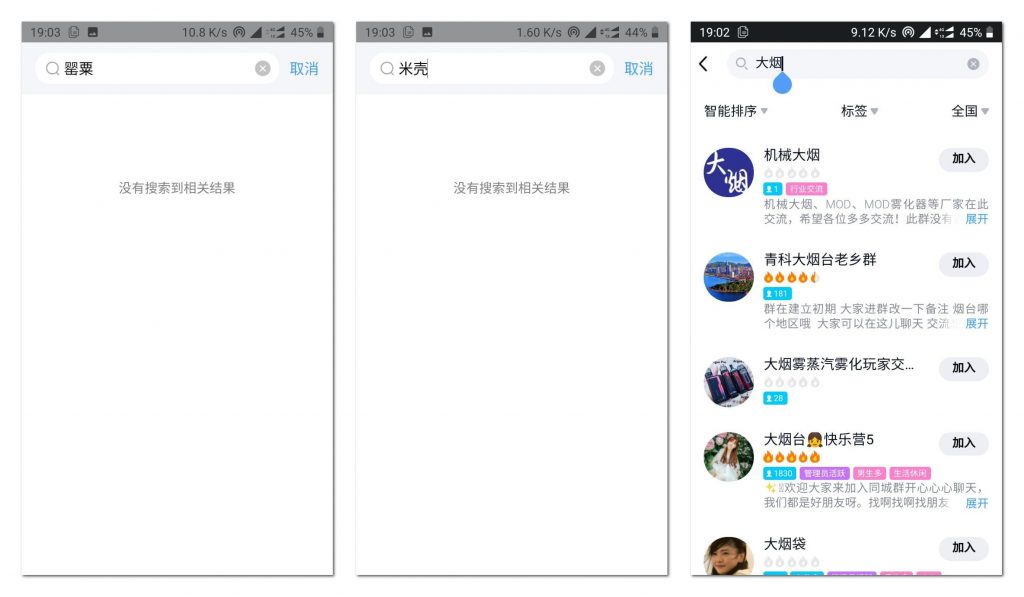
Task: Click the 大烟台快乐营5 activity flame rating
Action: [791, 457]
